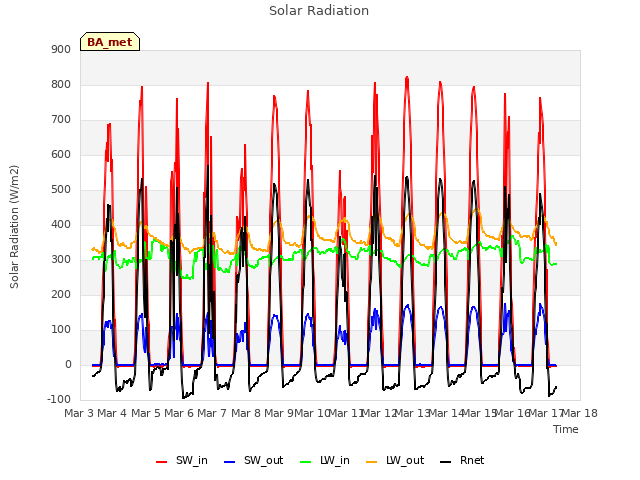Click the Mar 4 x-axis label
The height and width of the screenshot is (480, 640).
tap(112, 413)
